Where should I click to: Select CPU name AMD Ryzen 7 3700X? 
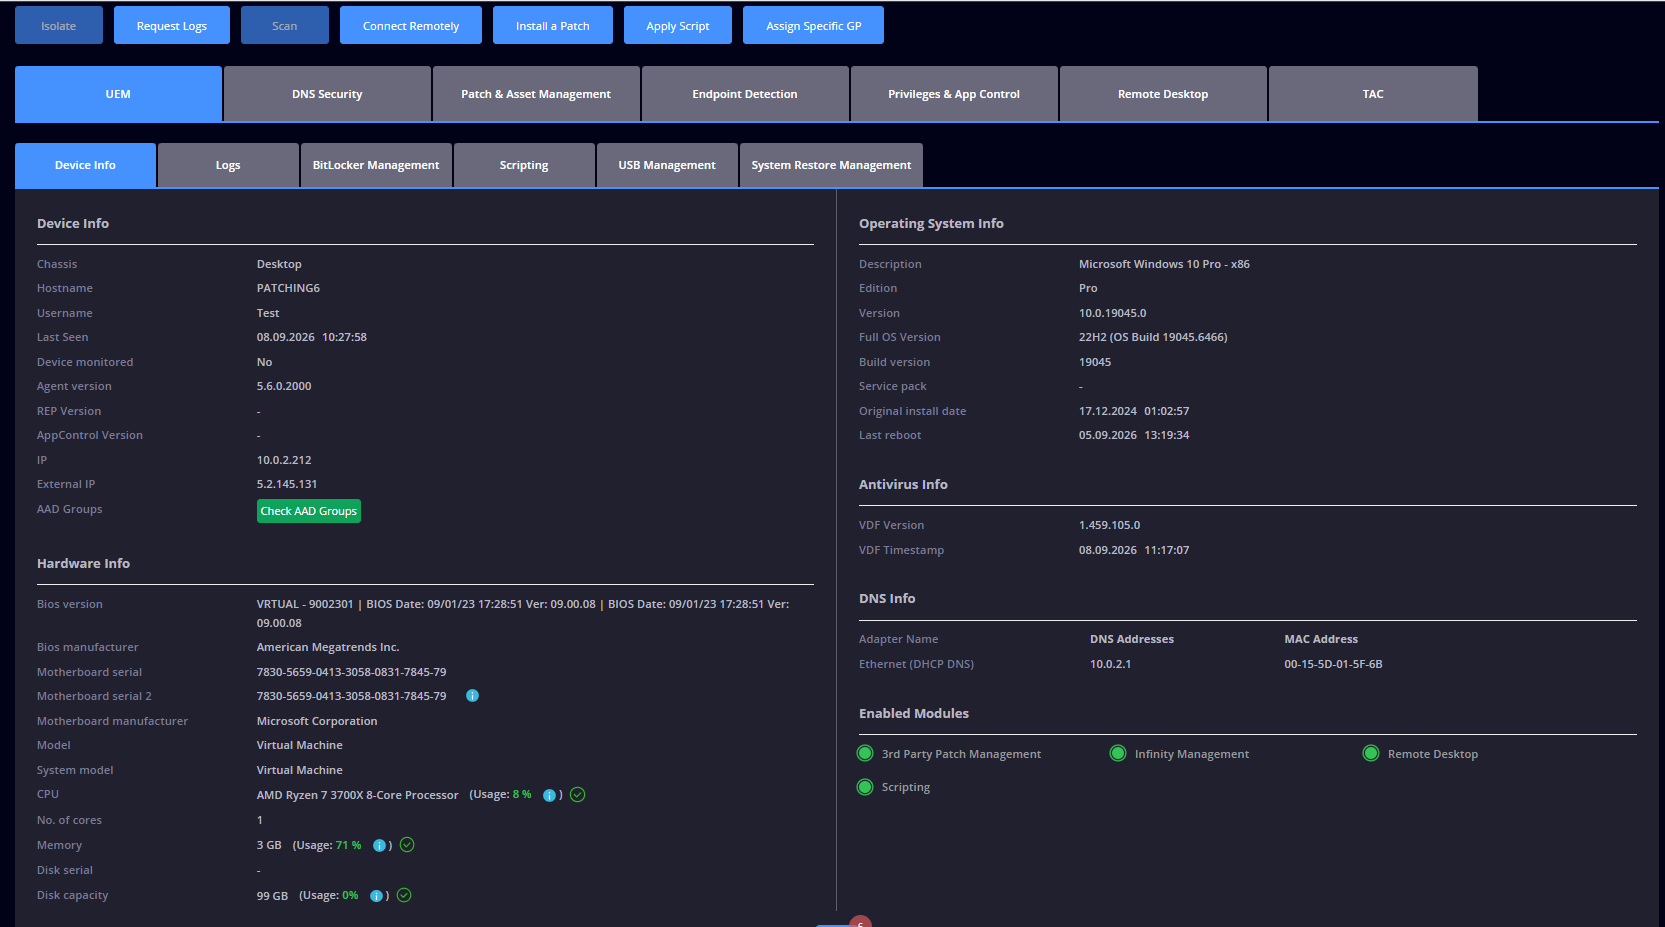point(357,795)
